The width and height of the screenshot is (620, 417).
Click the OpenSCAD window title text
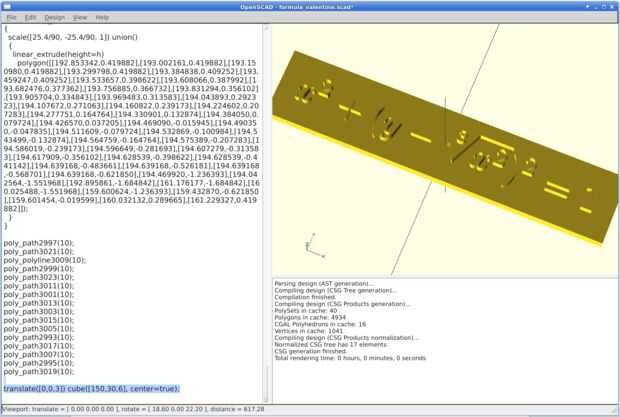[297, 7]
